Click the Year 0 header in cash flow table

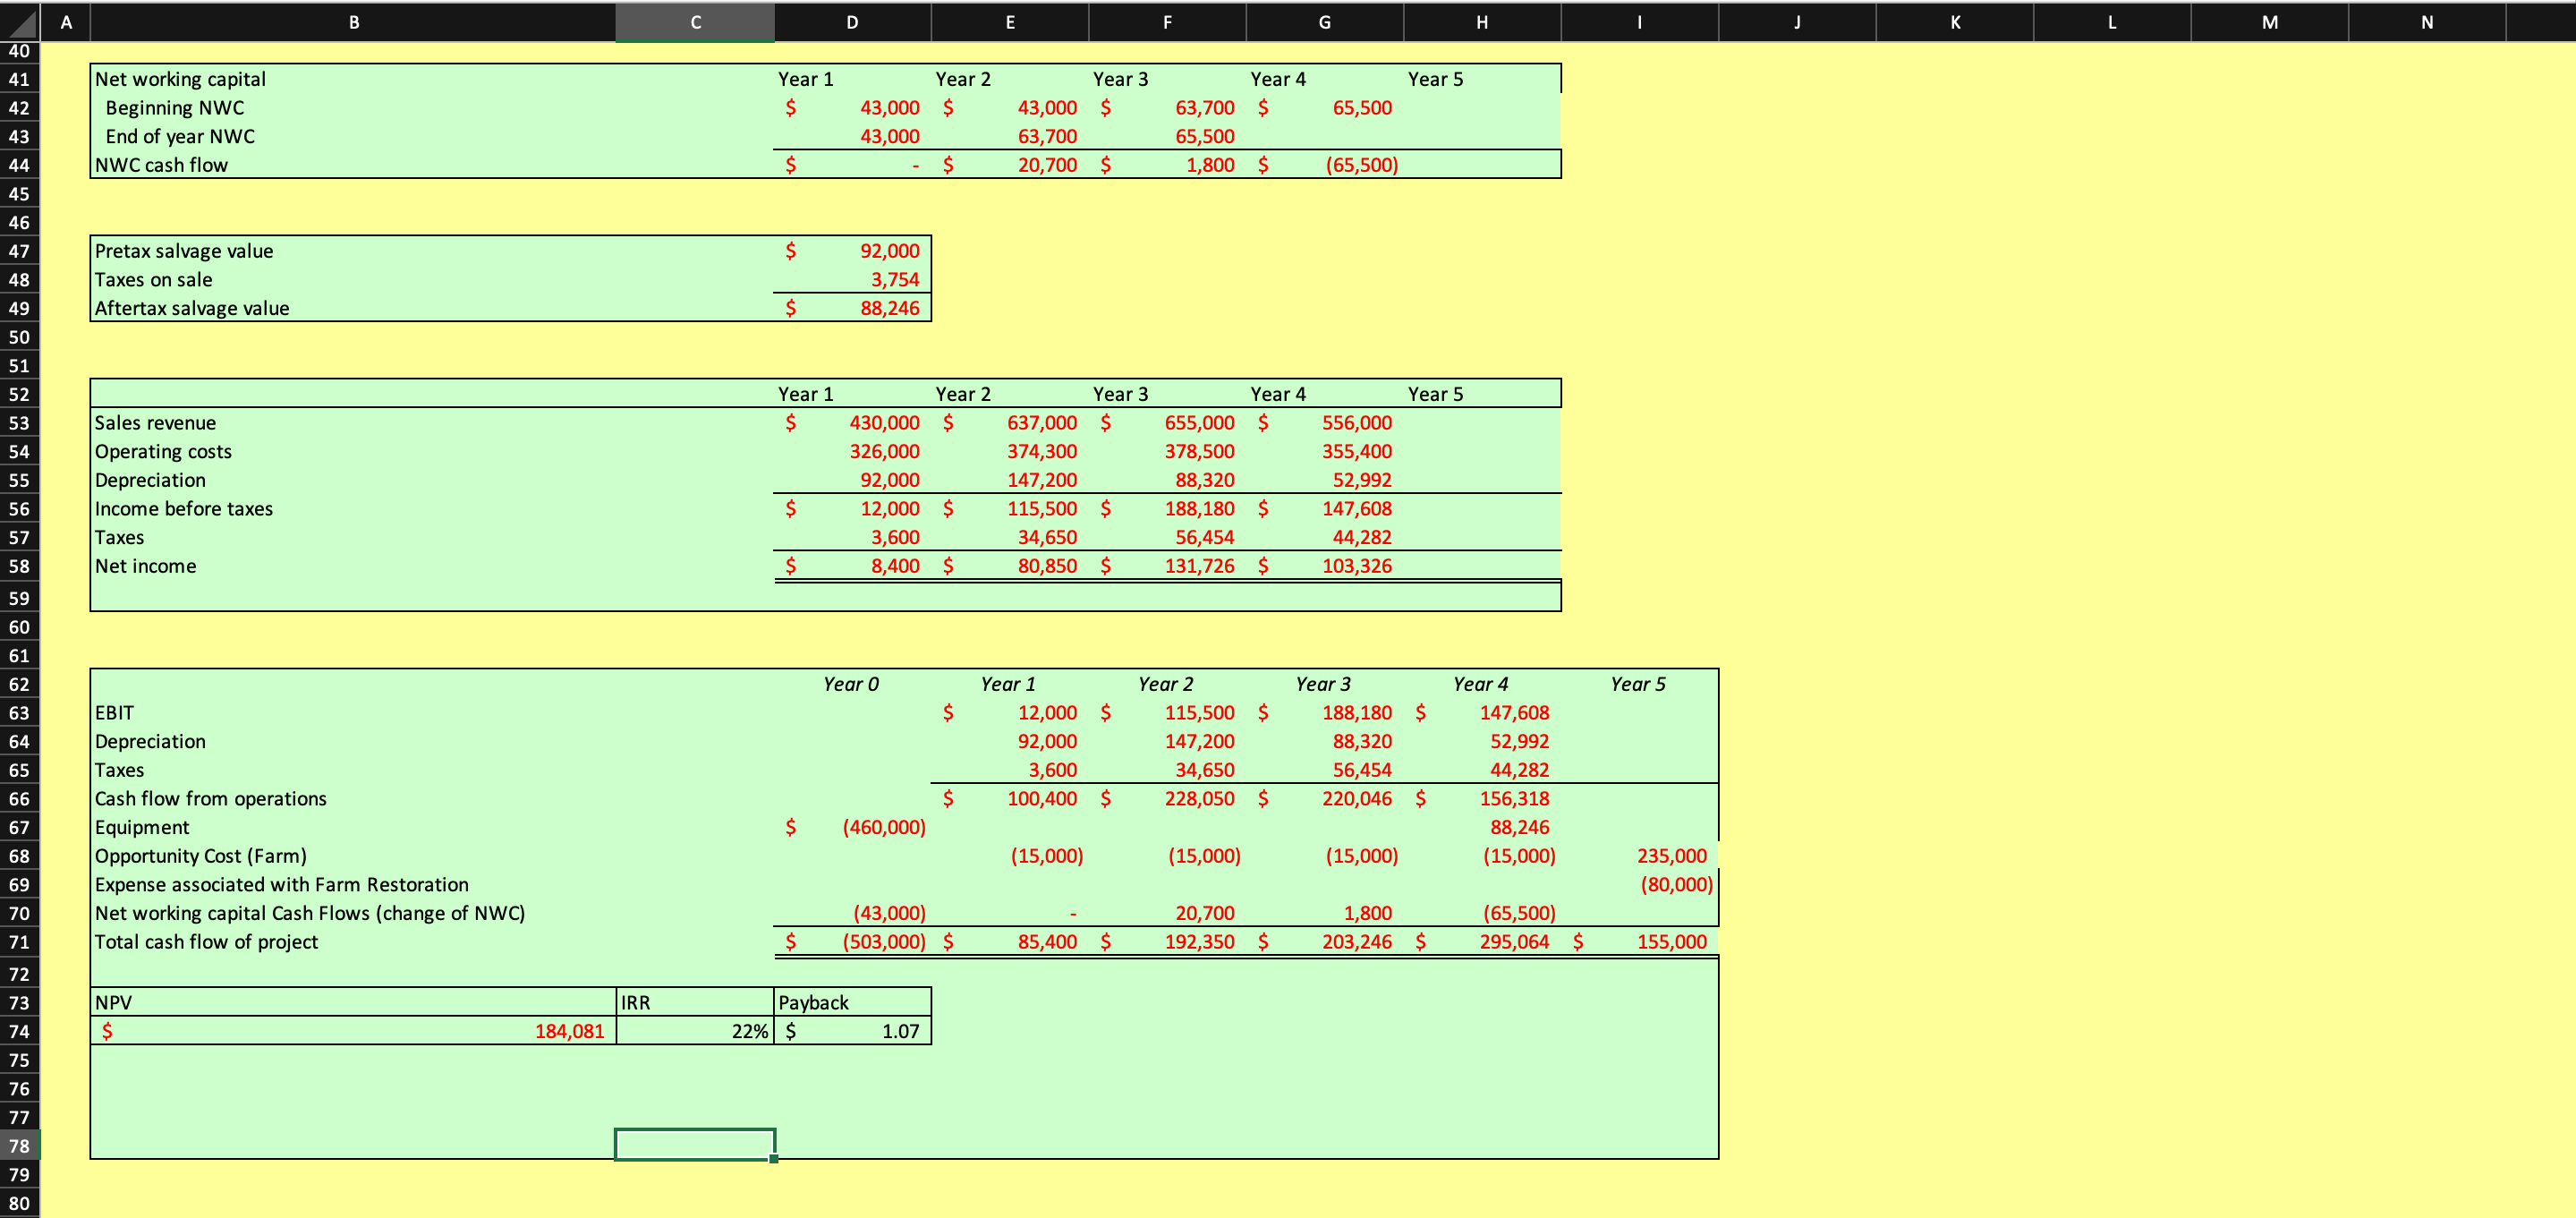(x=852, y=684)
